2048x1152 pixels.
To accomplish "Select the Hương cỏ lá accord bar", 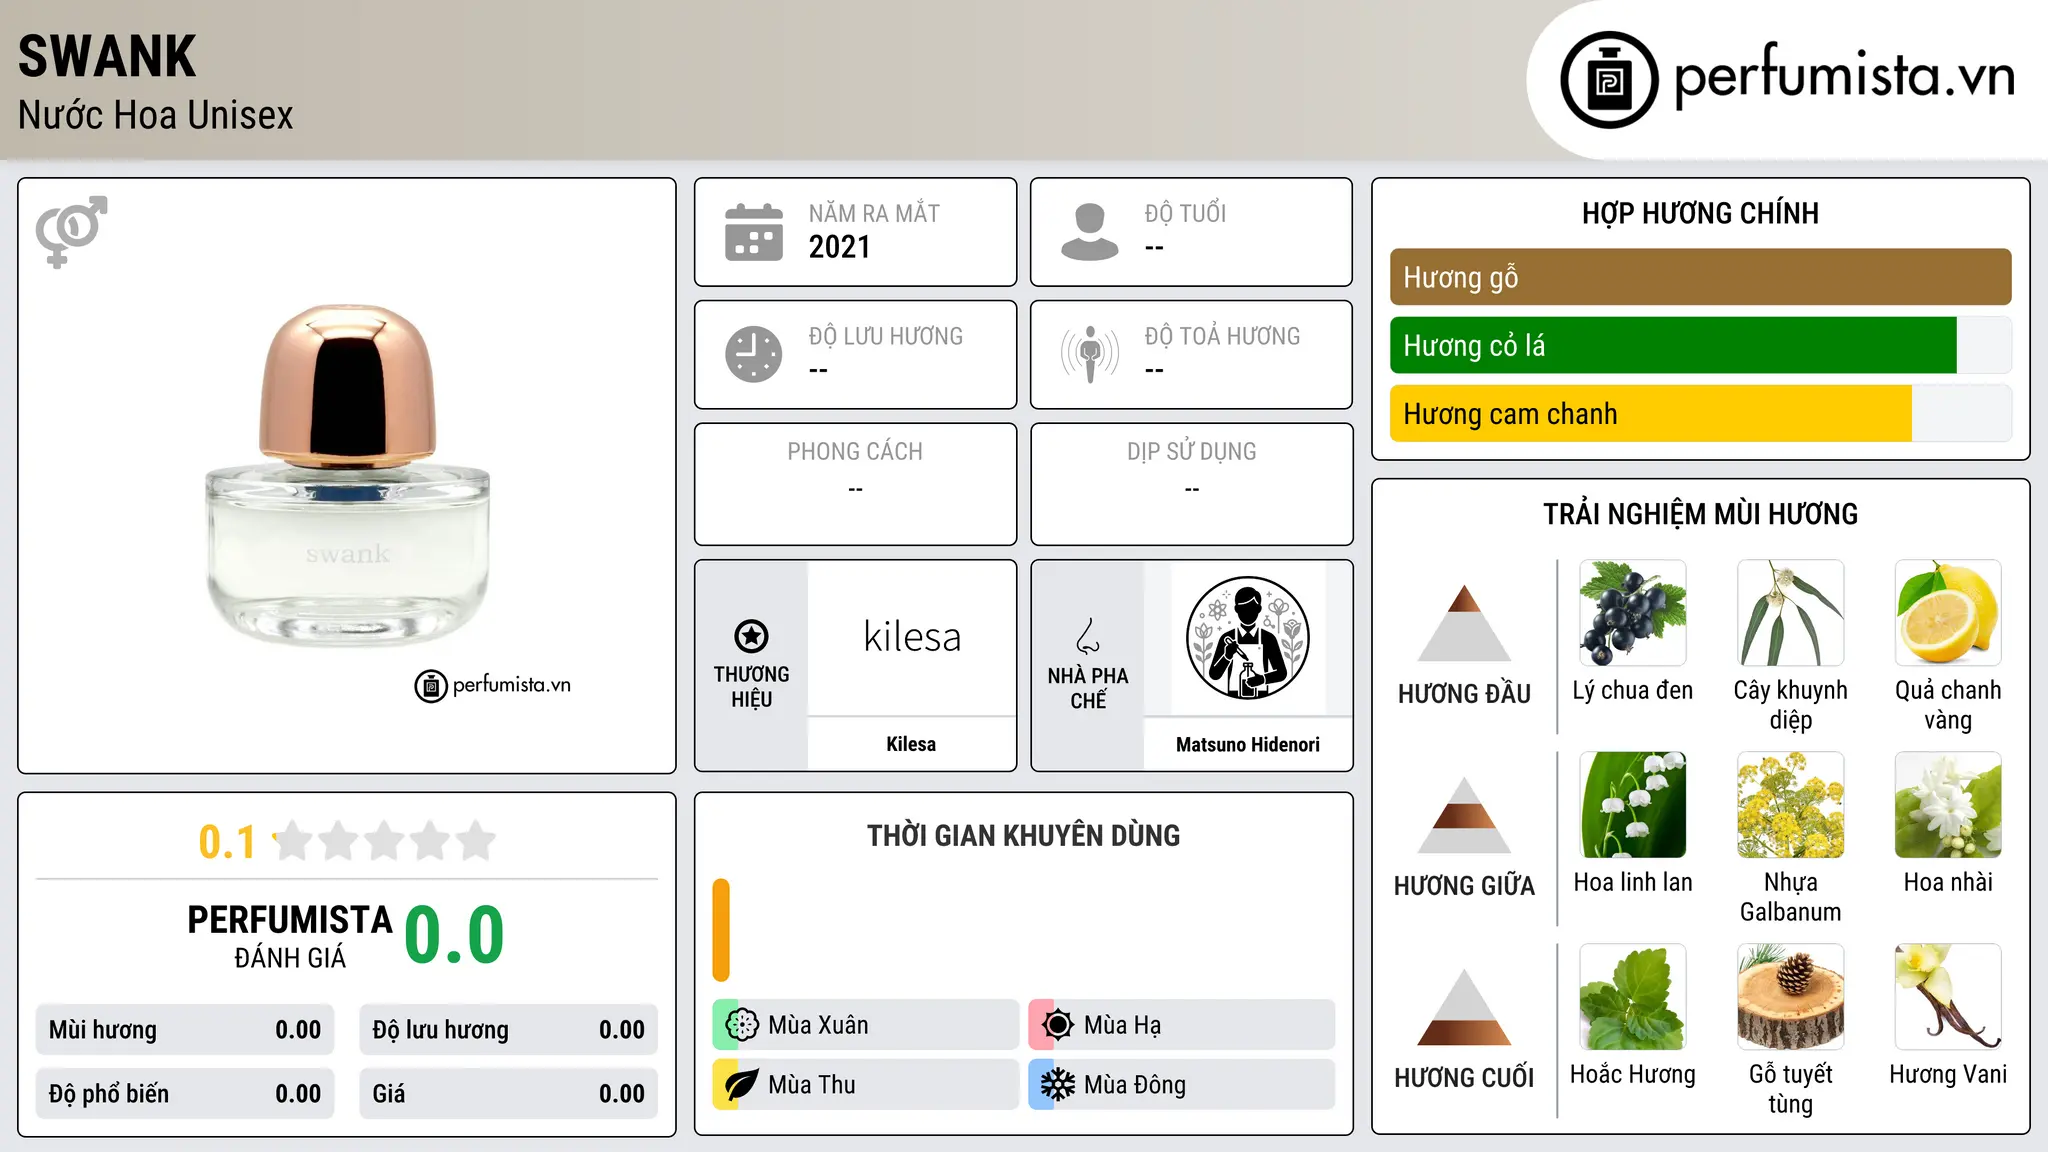I will 1700,345.
